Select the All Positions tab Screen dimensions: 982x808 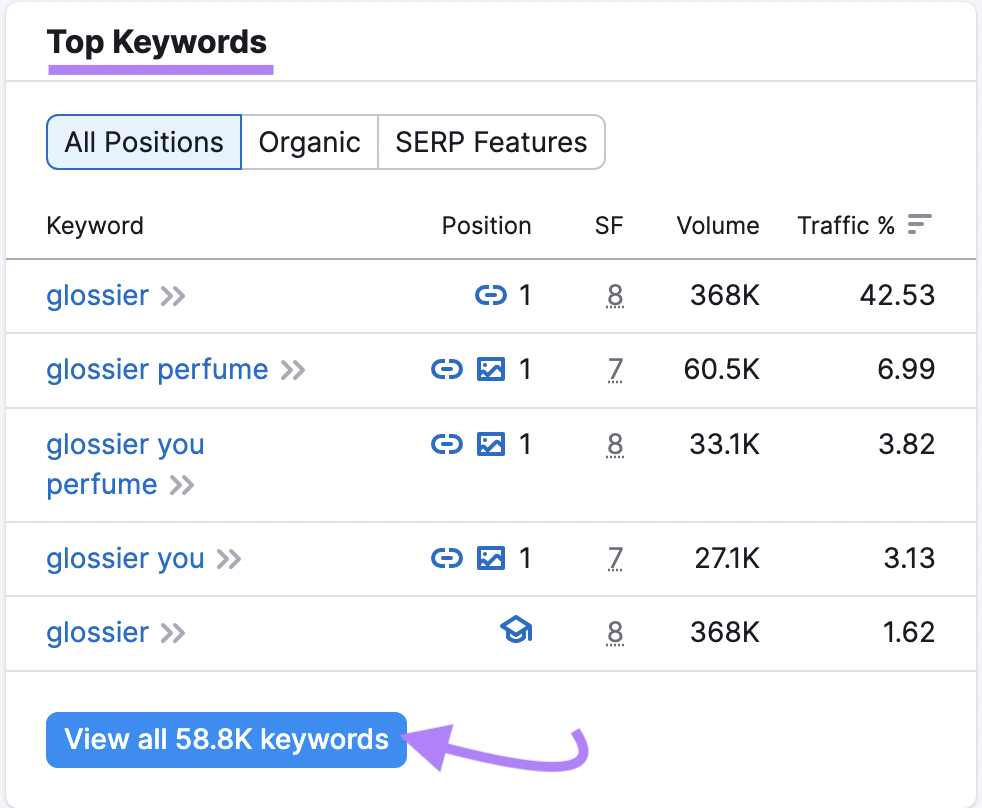tap(143, 142)
